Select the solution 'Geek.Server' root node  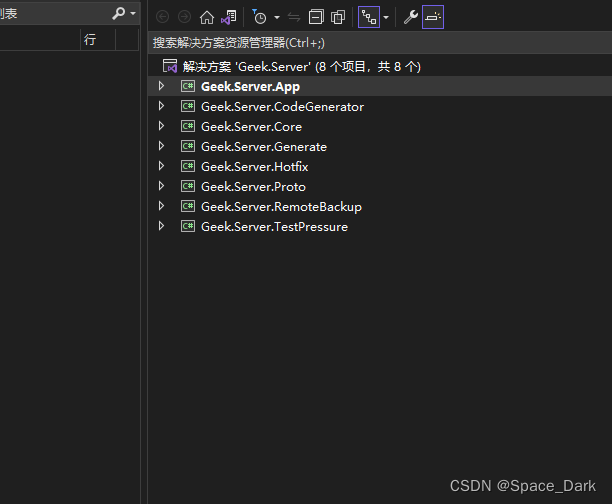tap(302, 67)
